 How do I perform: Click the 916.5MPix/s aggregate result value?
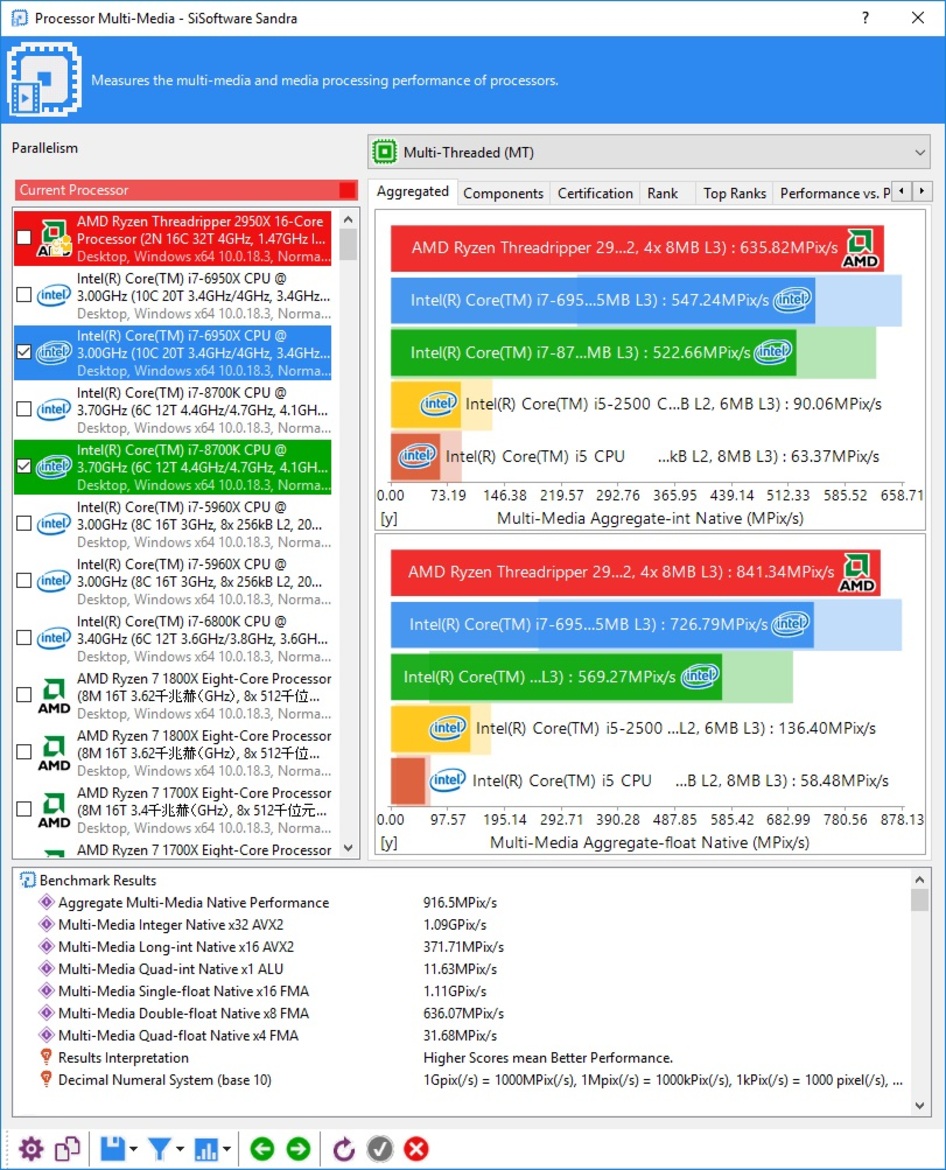[460, 903]
